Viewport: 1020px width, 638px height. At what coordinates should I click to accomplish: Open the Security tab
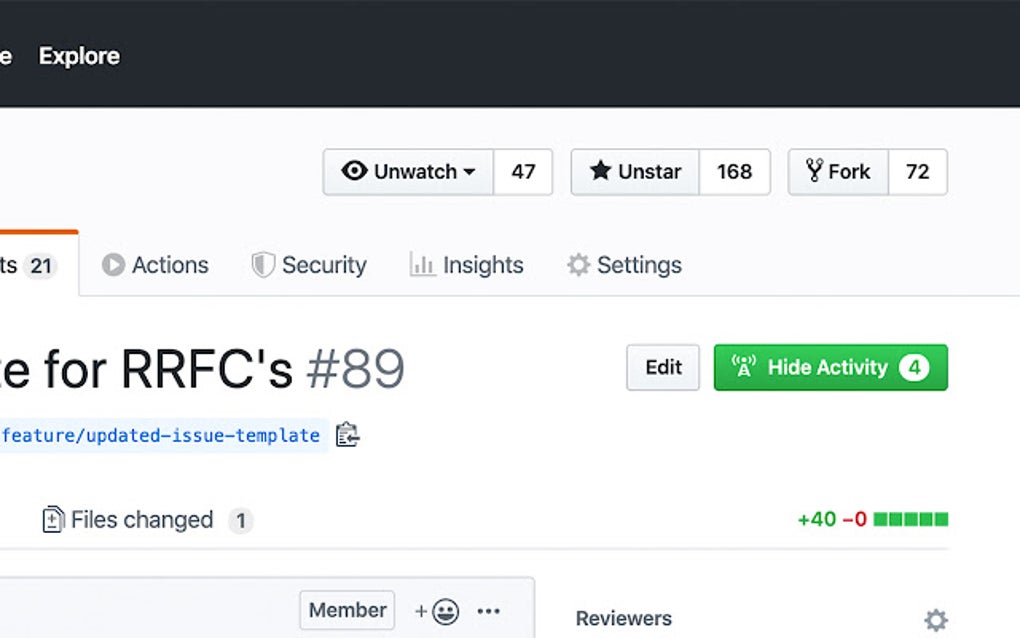pyautogui.click(x=309, y=265)
